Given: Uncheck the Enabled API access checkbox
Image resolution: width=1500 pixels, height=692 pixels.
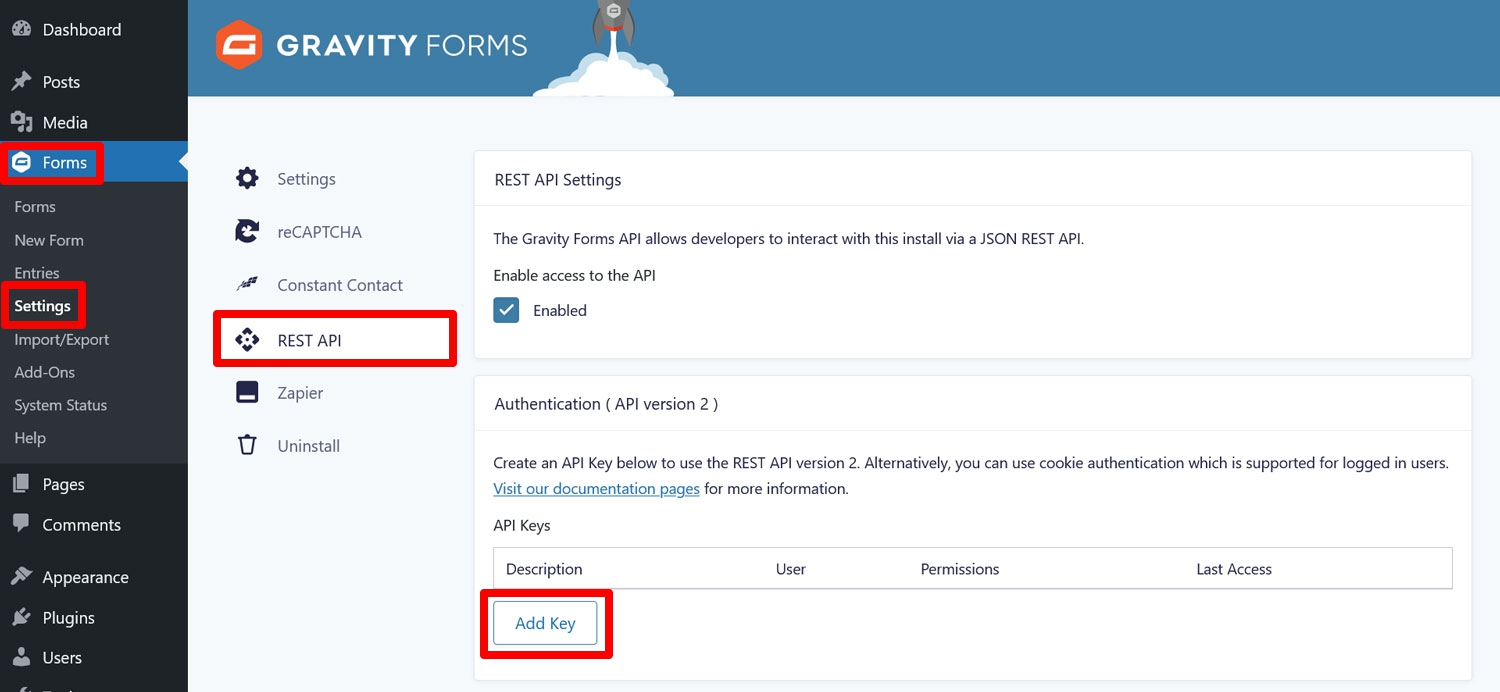Looking at the screenshot, I should pyautogui.click(x=506, y=310).
